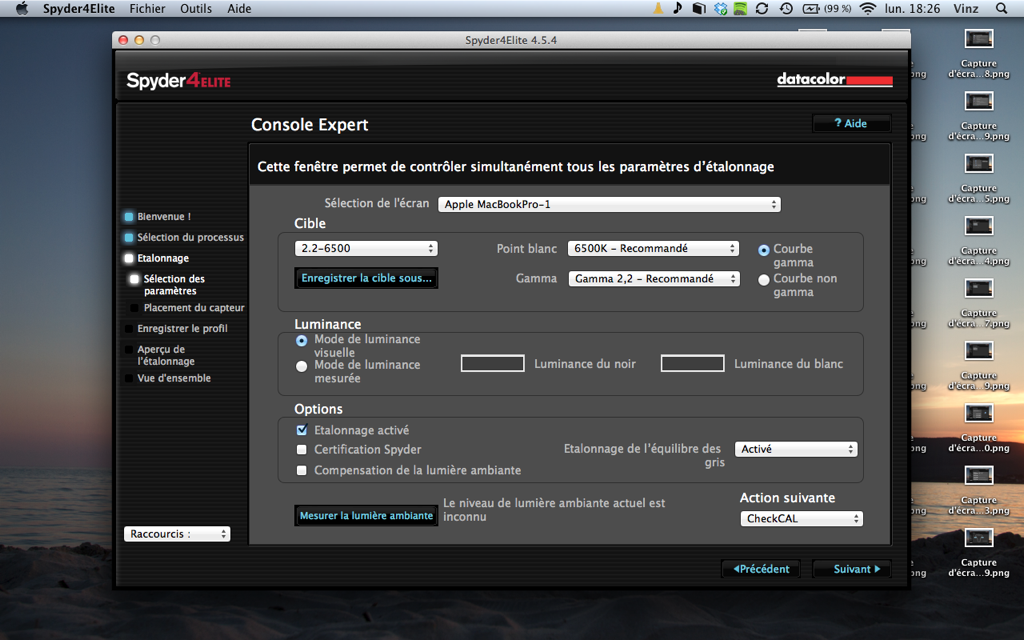Click the VLC cone menu bar icon
Image resolution: width=1024 pixels, height=640 pixels.
(657, 9)
